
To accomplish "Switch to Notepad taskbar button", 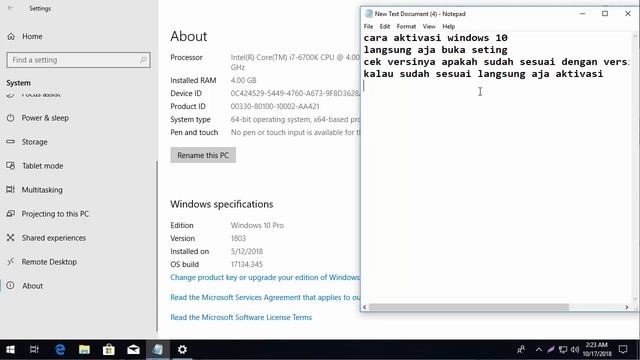I will click(158, 349).
